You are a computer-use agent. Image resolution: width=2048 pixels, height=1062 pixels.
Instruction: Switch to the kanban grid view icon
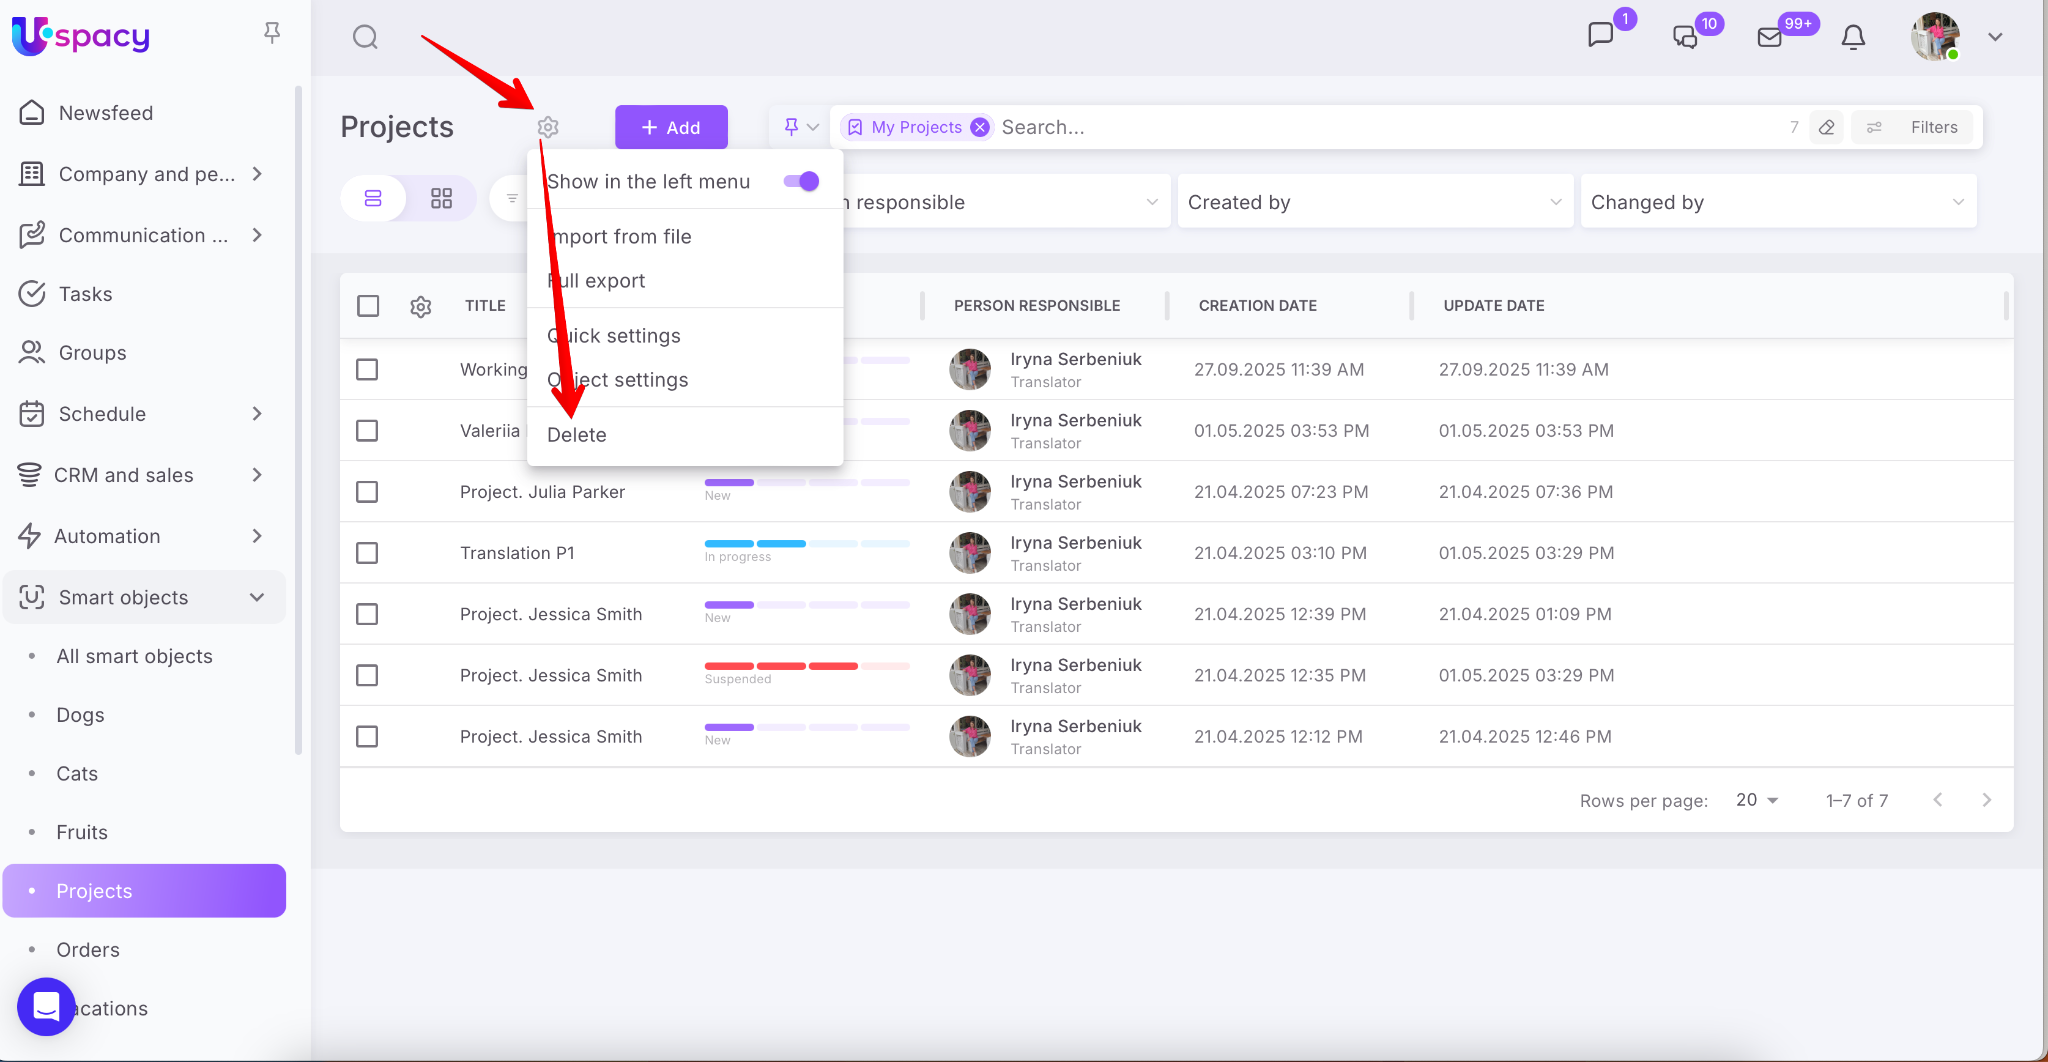(441, 198)
